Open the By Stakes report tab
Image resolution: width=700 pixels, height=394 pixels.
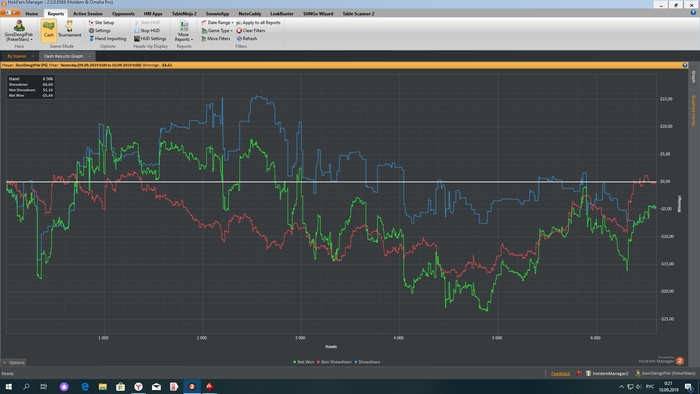coord(17,56)
